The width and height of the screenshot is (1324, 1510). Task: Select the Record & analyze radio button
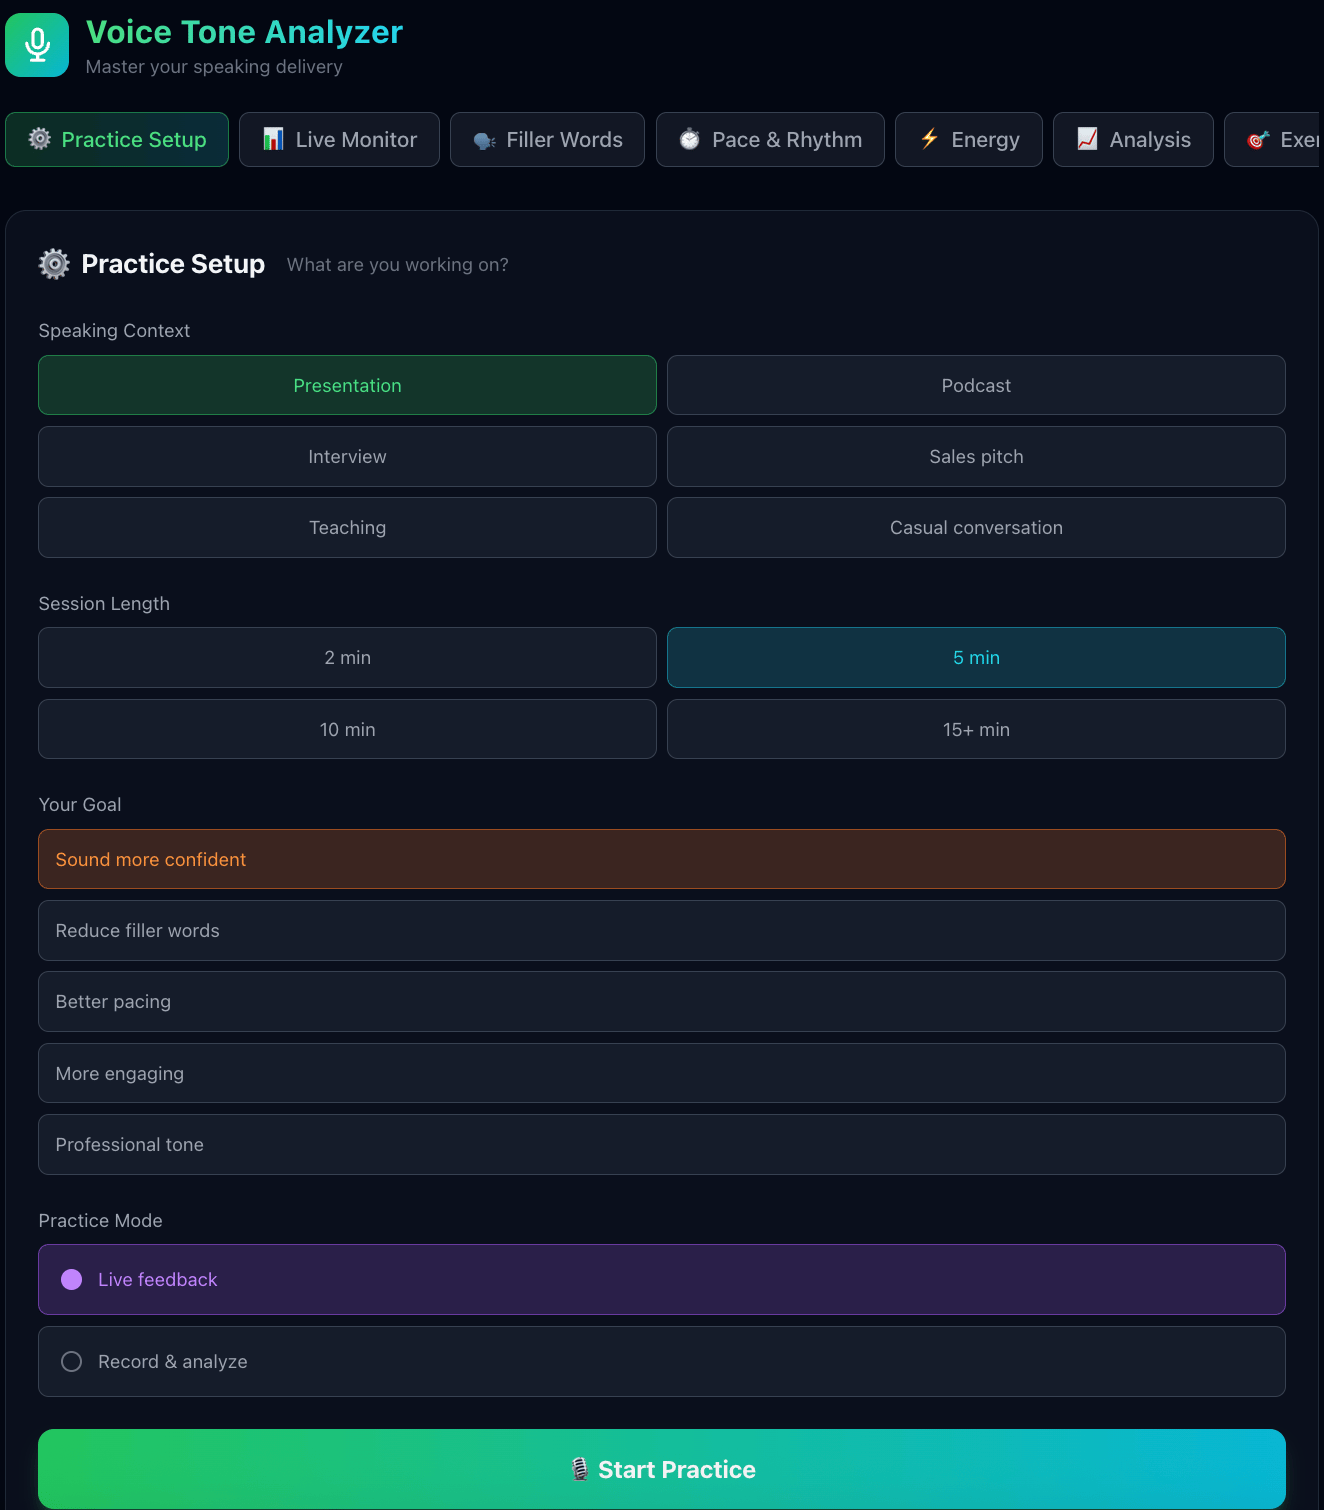coord(72,1362)
